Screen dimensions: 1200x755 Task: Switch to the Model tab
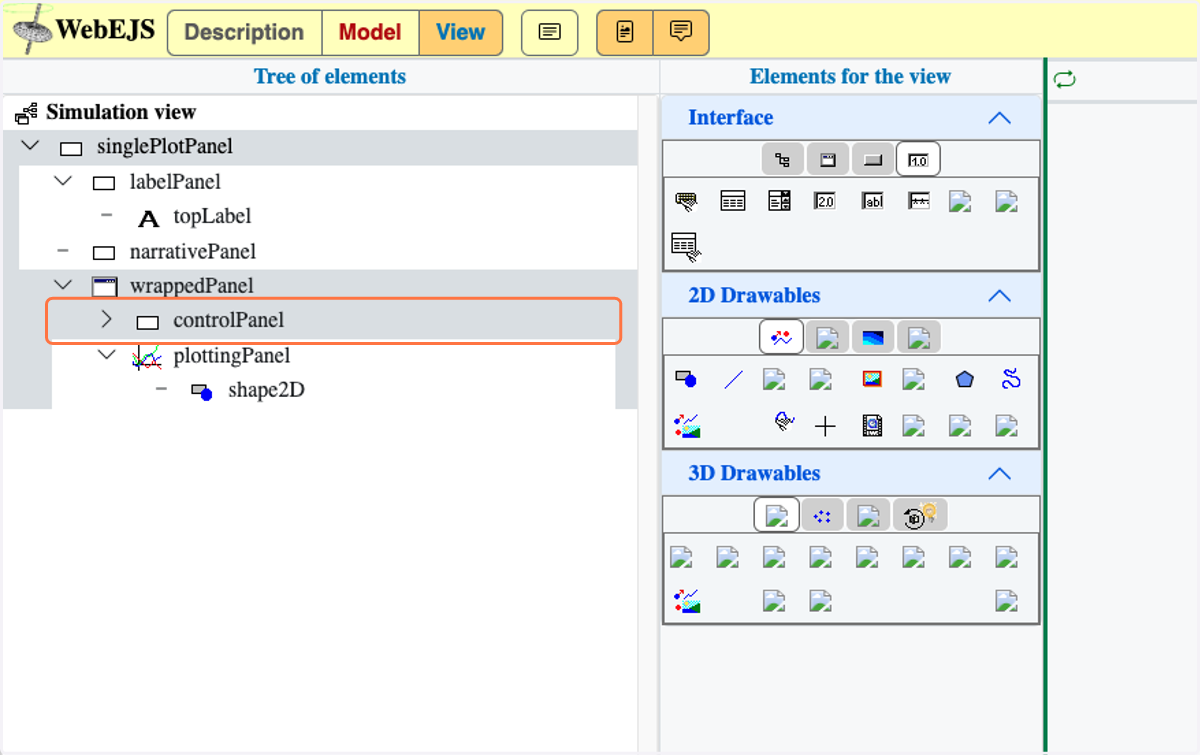[370, 32]
